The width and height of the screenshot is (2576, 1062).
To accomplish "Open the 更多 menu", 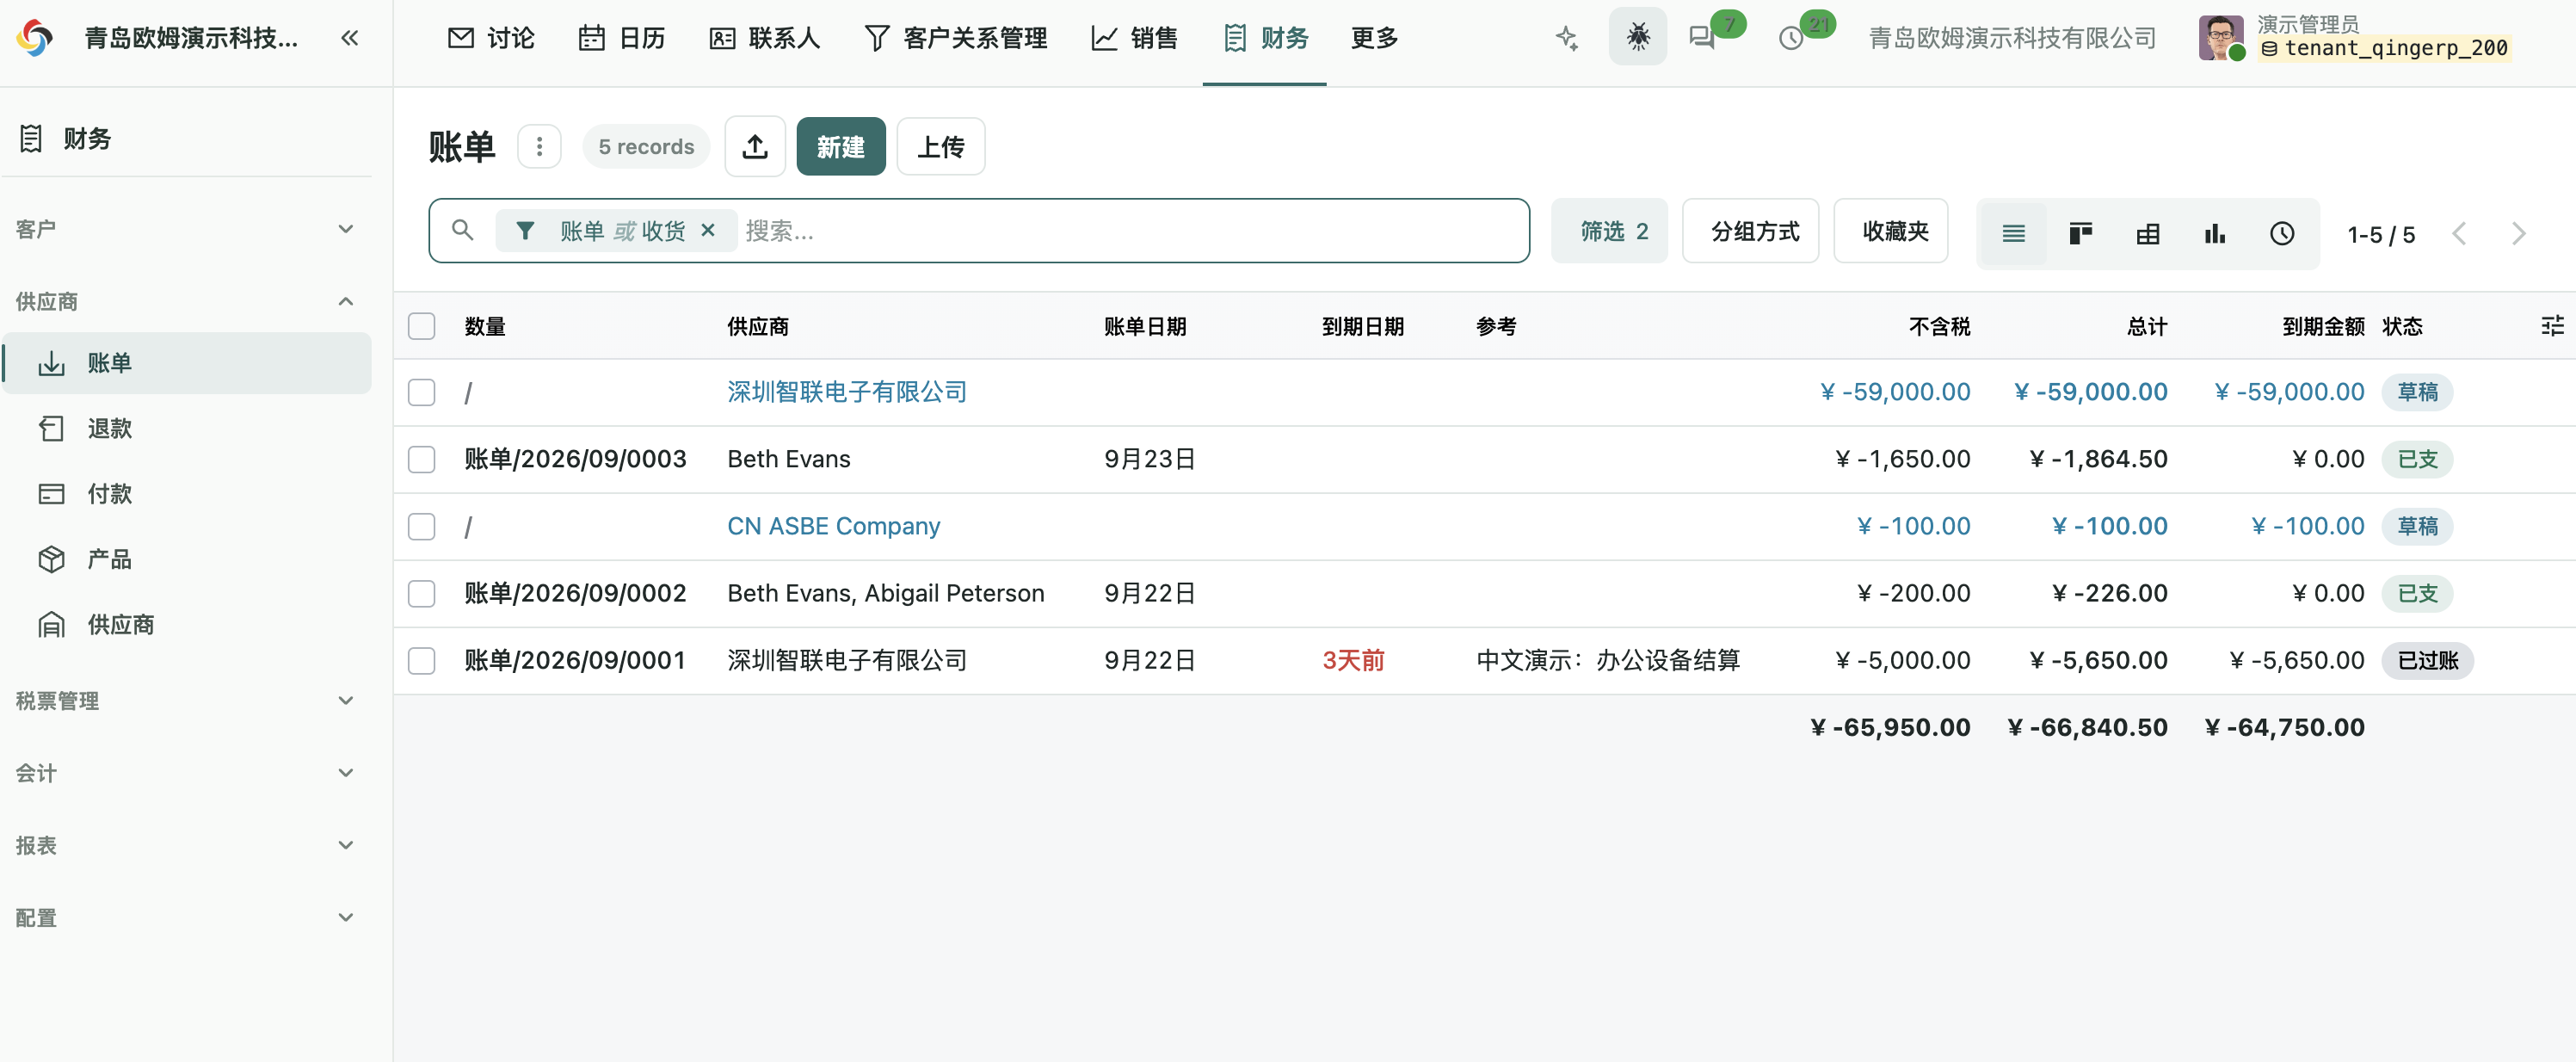I will click(1374, 38).
